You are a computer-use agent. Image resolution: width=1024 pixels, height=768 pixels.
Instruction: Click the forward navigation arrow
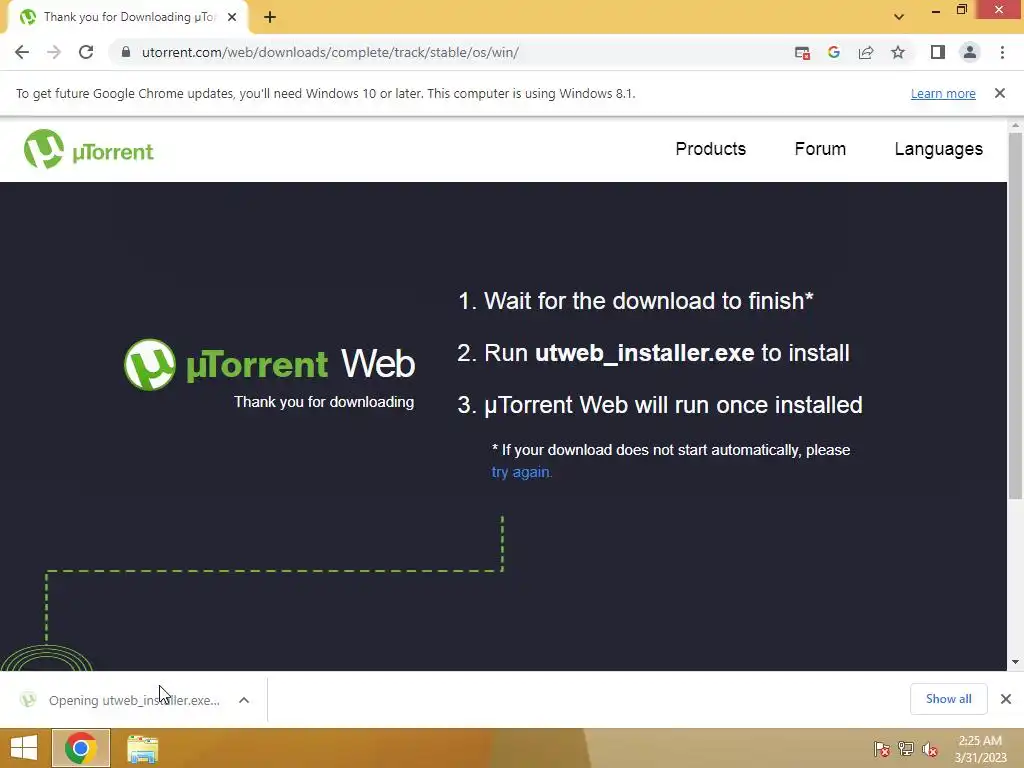tap(54, 52)
